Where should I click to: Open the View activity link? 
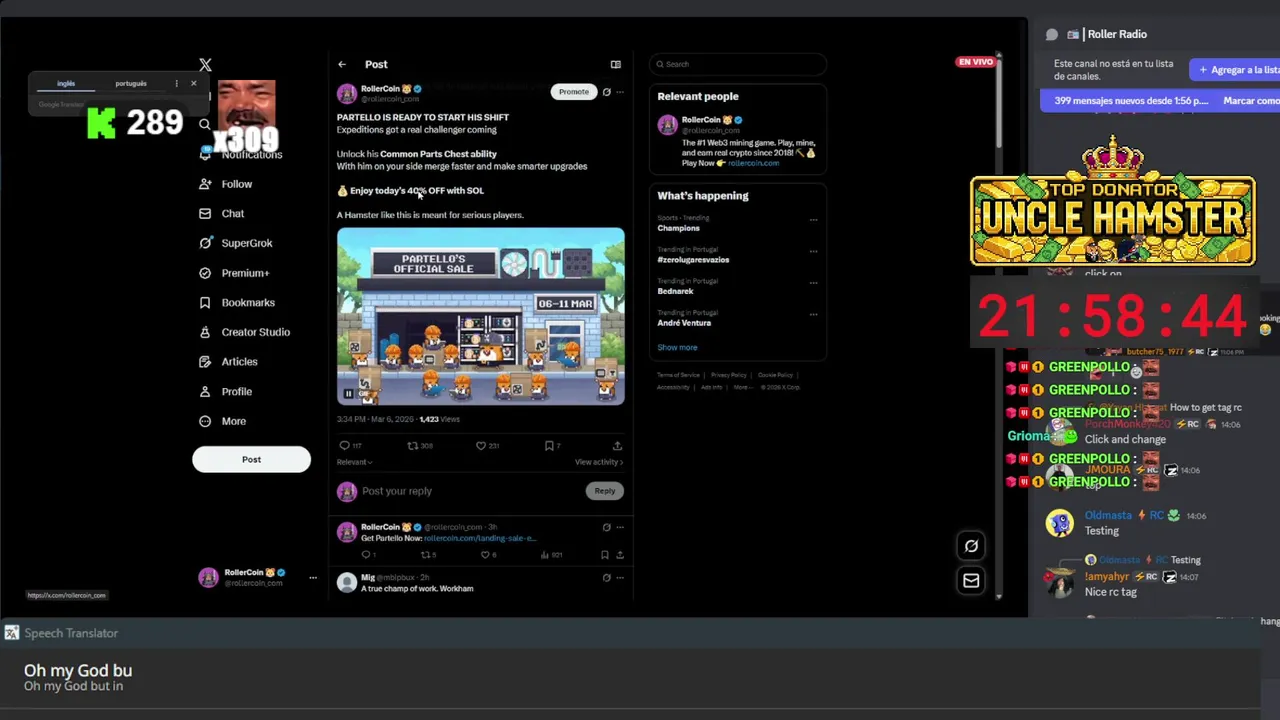click(x=598, y=462)
